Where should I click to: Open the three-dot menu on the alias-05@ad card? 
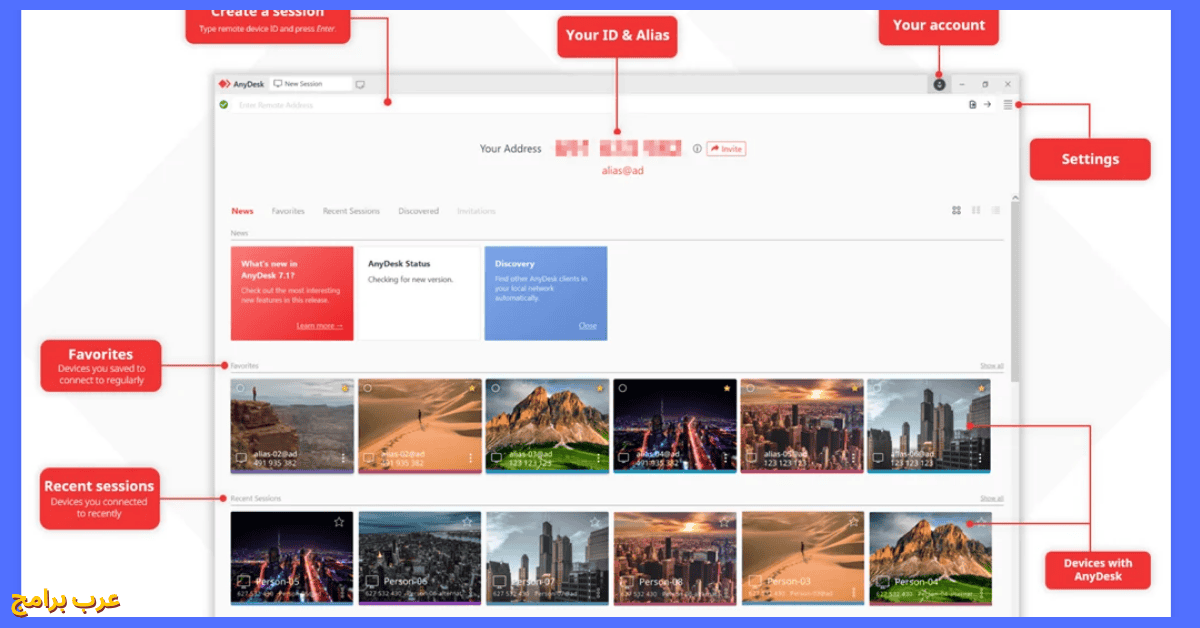[854, 458]
